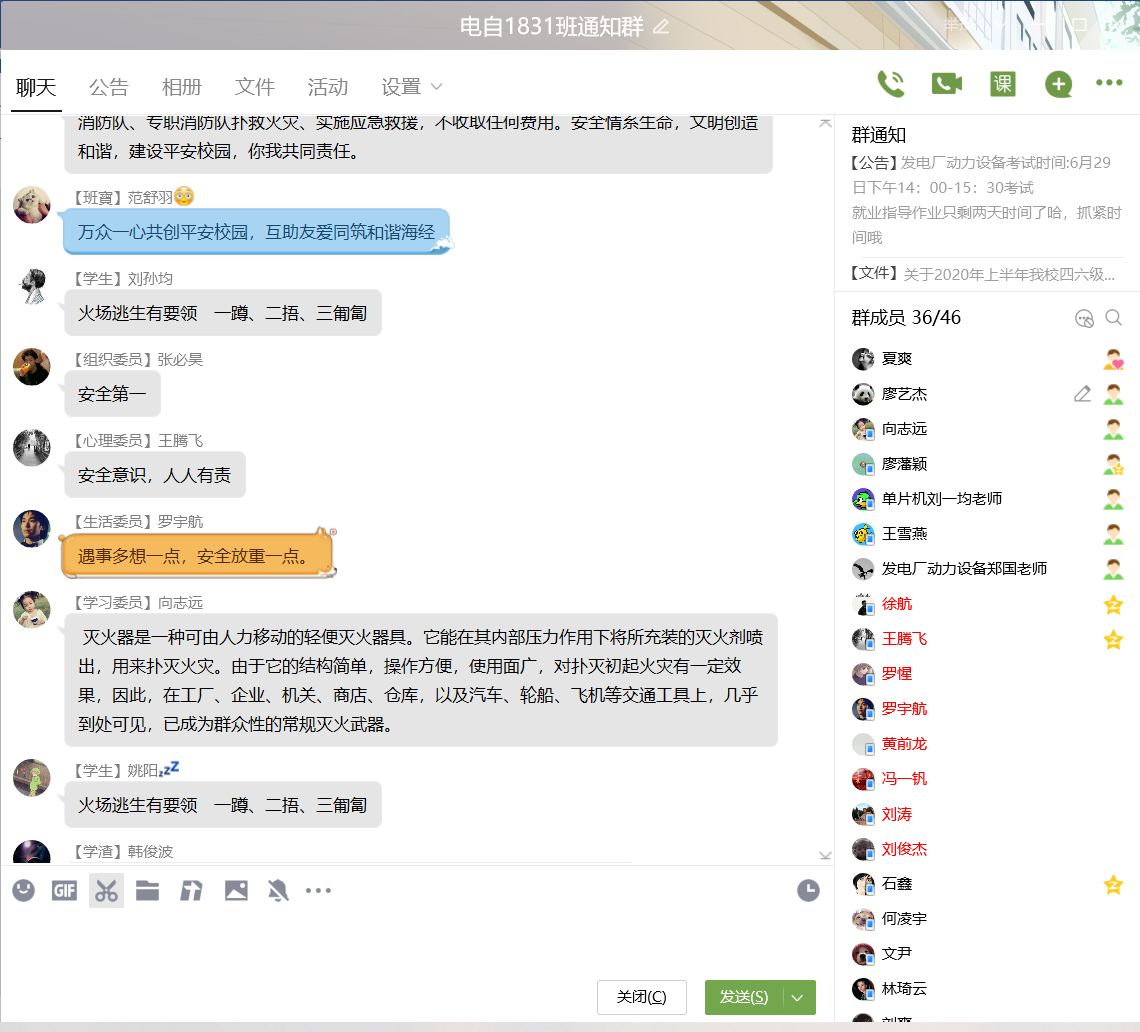Click the send picture icon
Screen dimensions: 1140x1032
coord(236,890)
